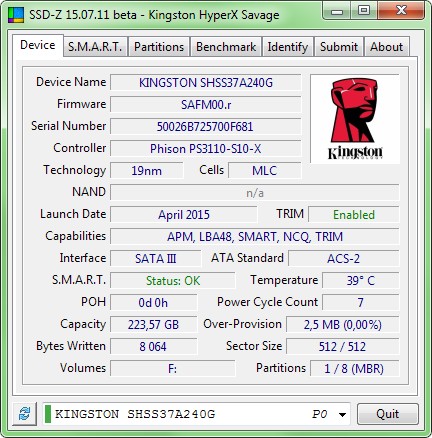The image size is (432, 438).
Task: Click the Sector Size value 512 / 512
Action: (x=343, y=347)
